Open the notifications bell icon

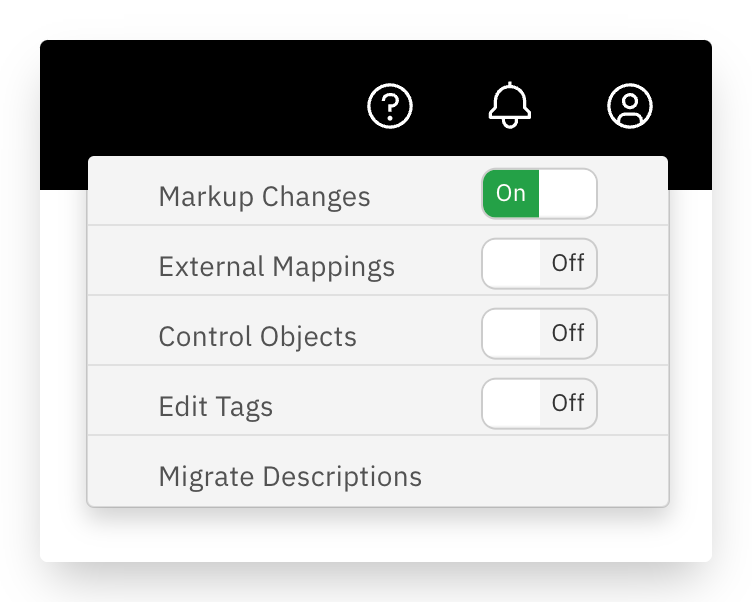point(510,105)
